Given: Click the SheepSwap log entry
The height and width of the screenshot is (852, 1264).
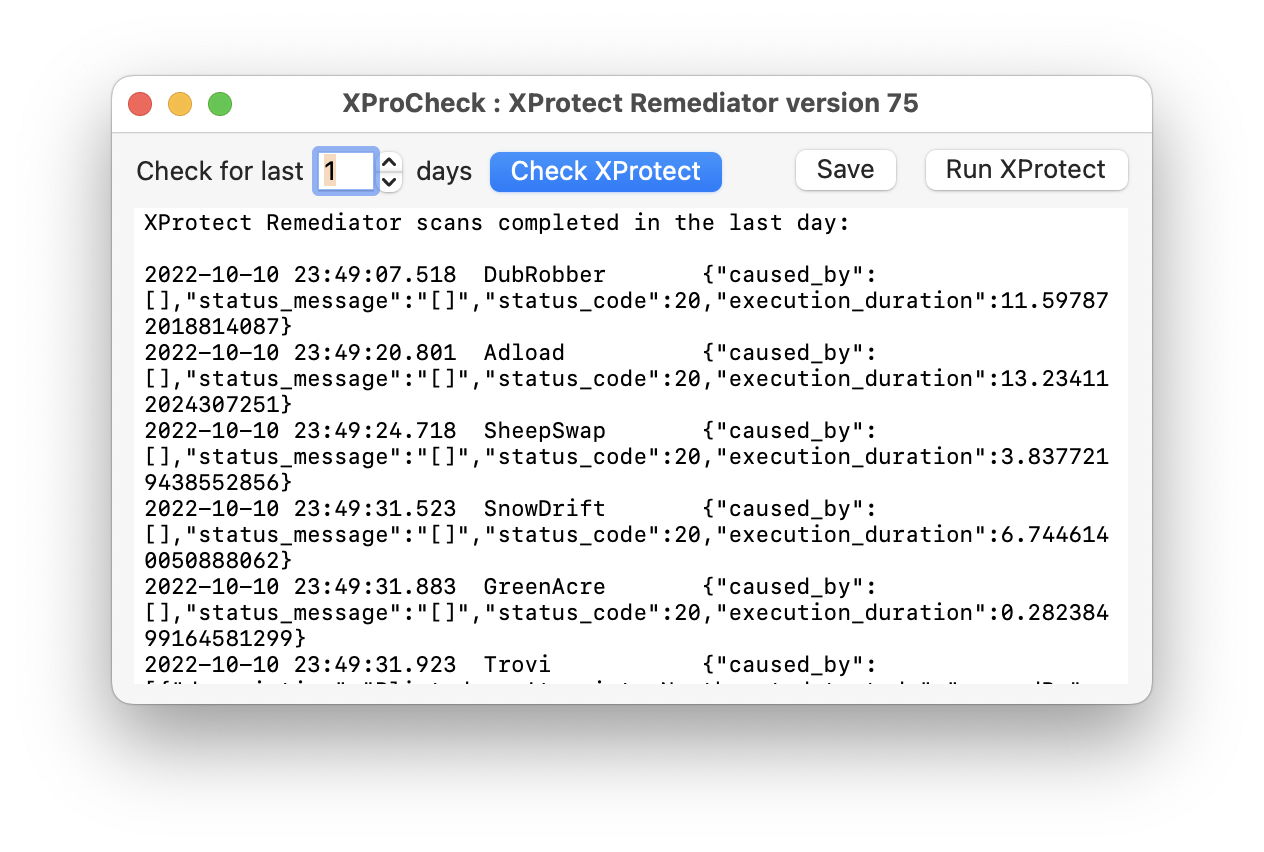Looking at the screenshot, I should (x=545, y=430).
